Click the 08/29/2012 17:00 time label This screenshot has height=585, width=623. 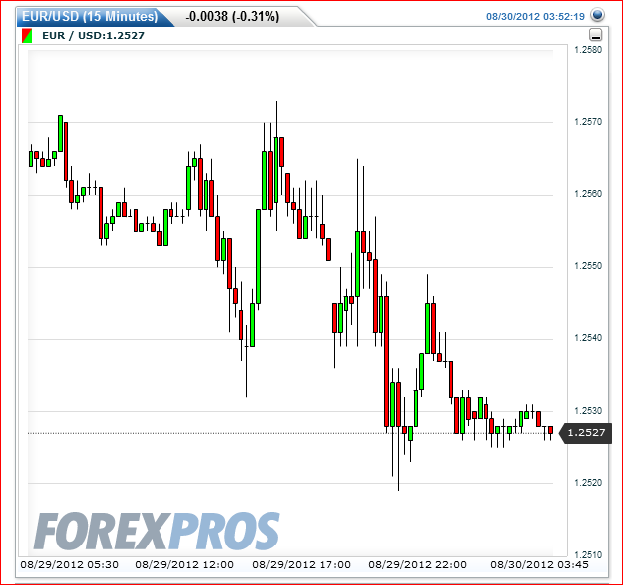click(x=301, y=564)
